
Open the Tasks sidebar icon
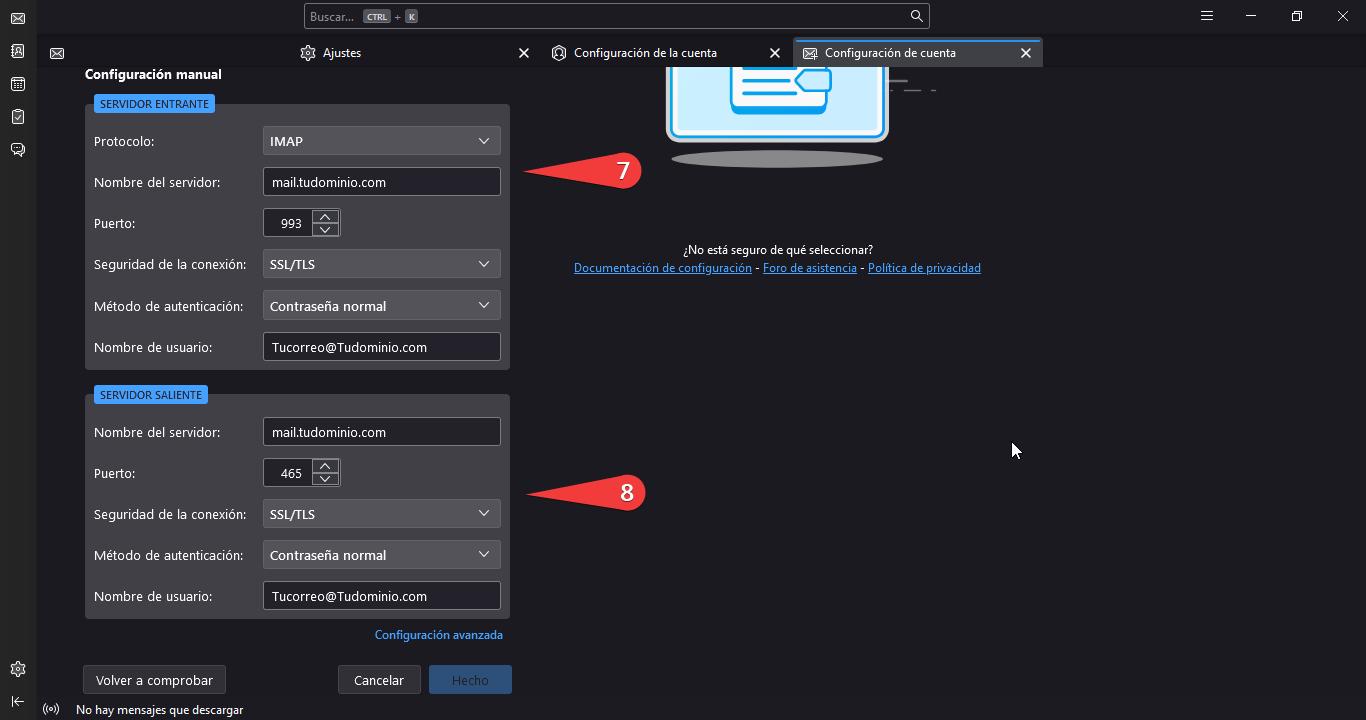point(17,117)
